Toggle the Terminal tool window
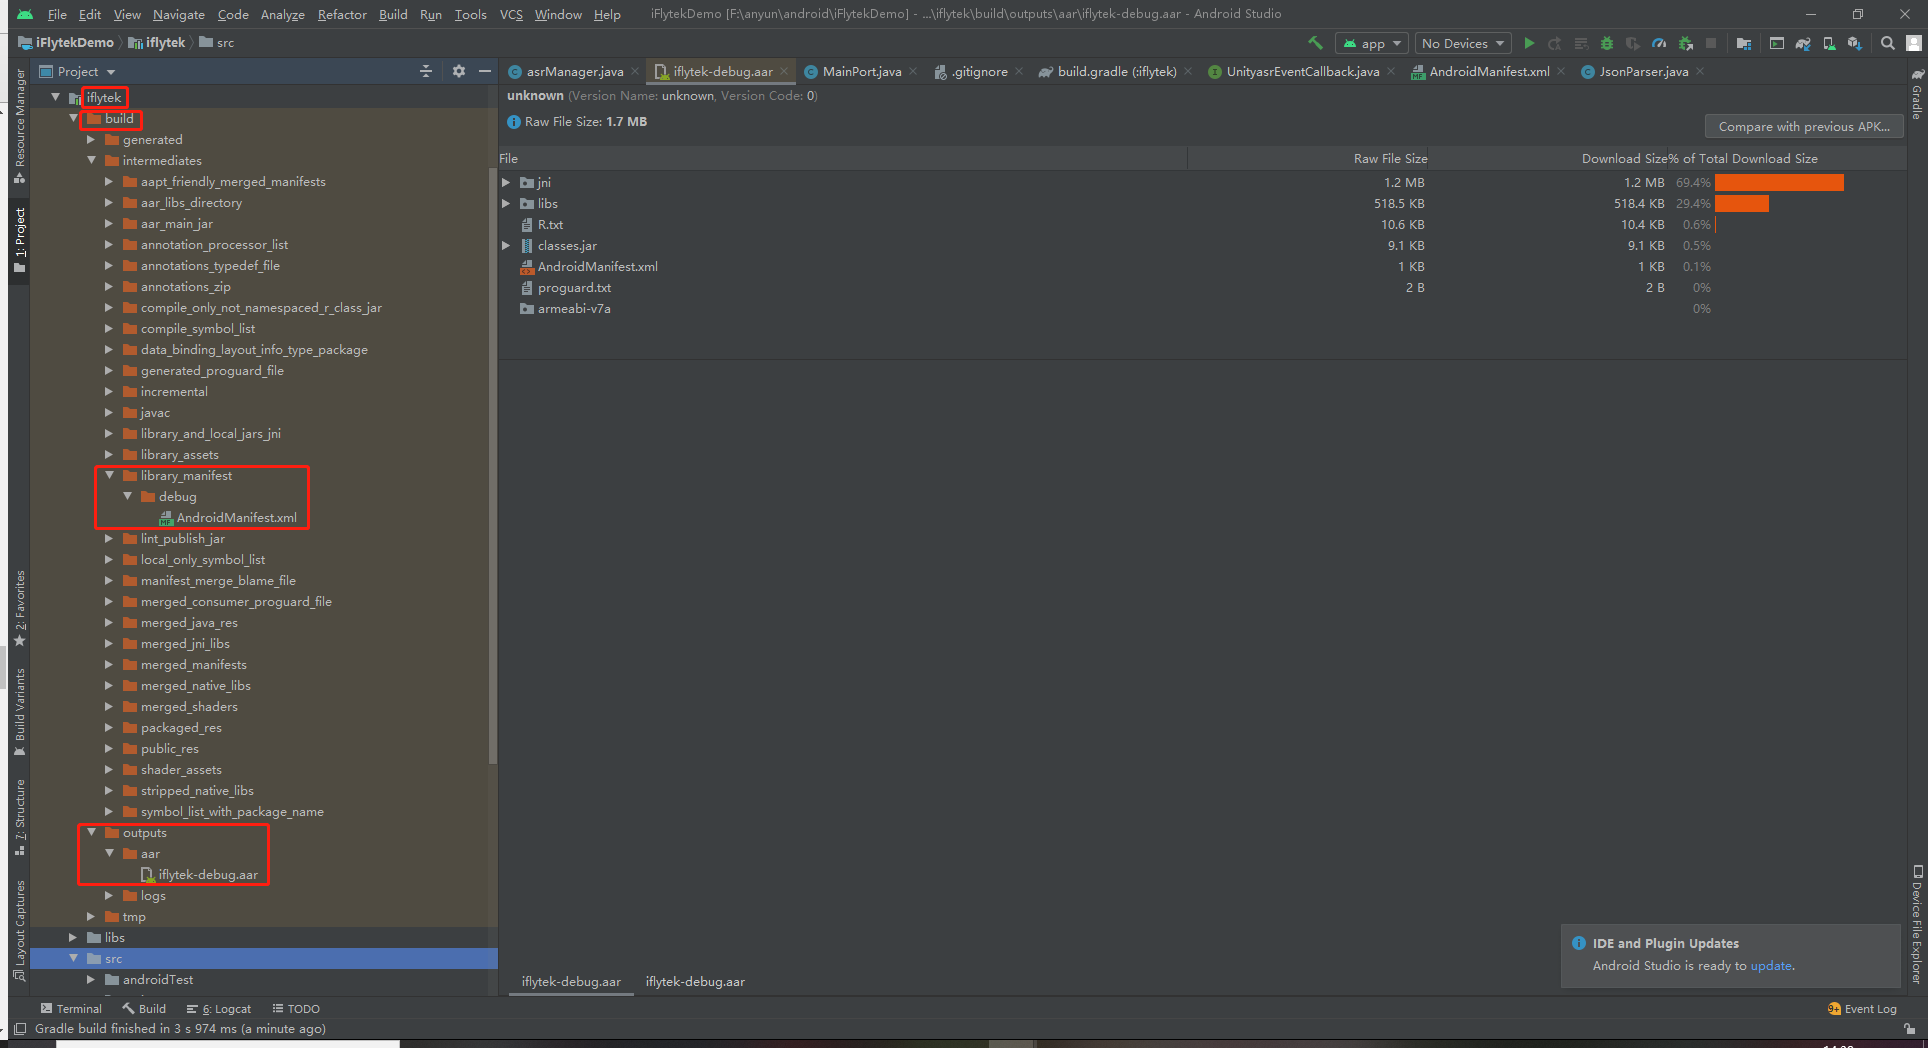This screenshot has height=1048, width=1928. pos(71,1008)
